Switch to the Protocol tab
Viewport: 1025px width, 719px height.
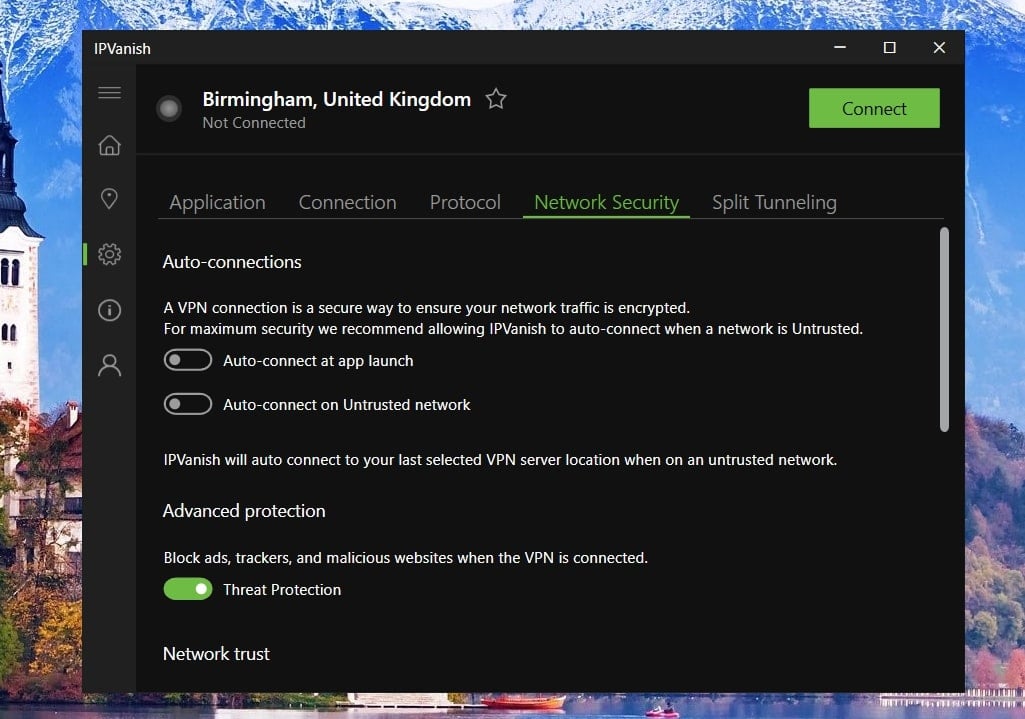click(465, 203)
